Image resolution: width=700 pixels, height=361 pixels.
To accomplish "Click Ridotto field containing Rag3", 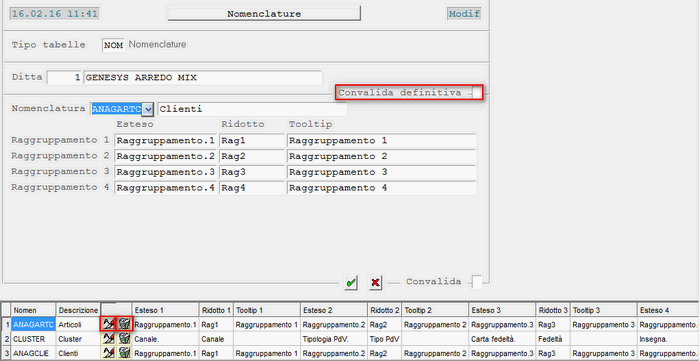I will click(252, 172).
